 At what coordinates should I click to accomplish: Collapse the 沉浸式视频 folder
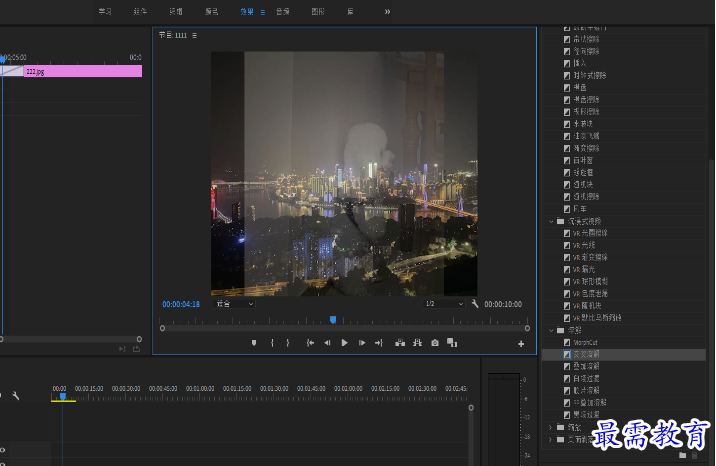551,221
